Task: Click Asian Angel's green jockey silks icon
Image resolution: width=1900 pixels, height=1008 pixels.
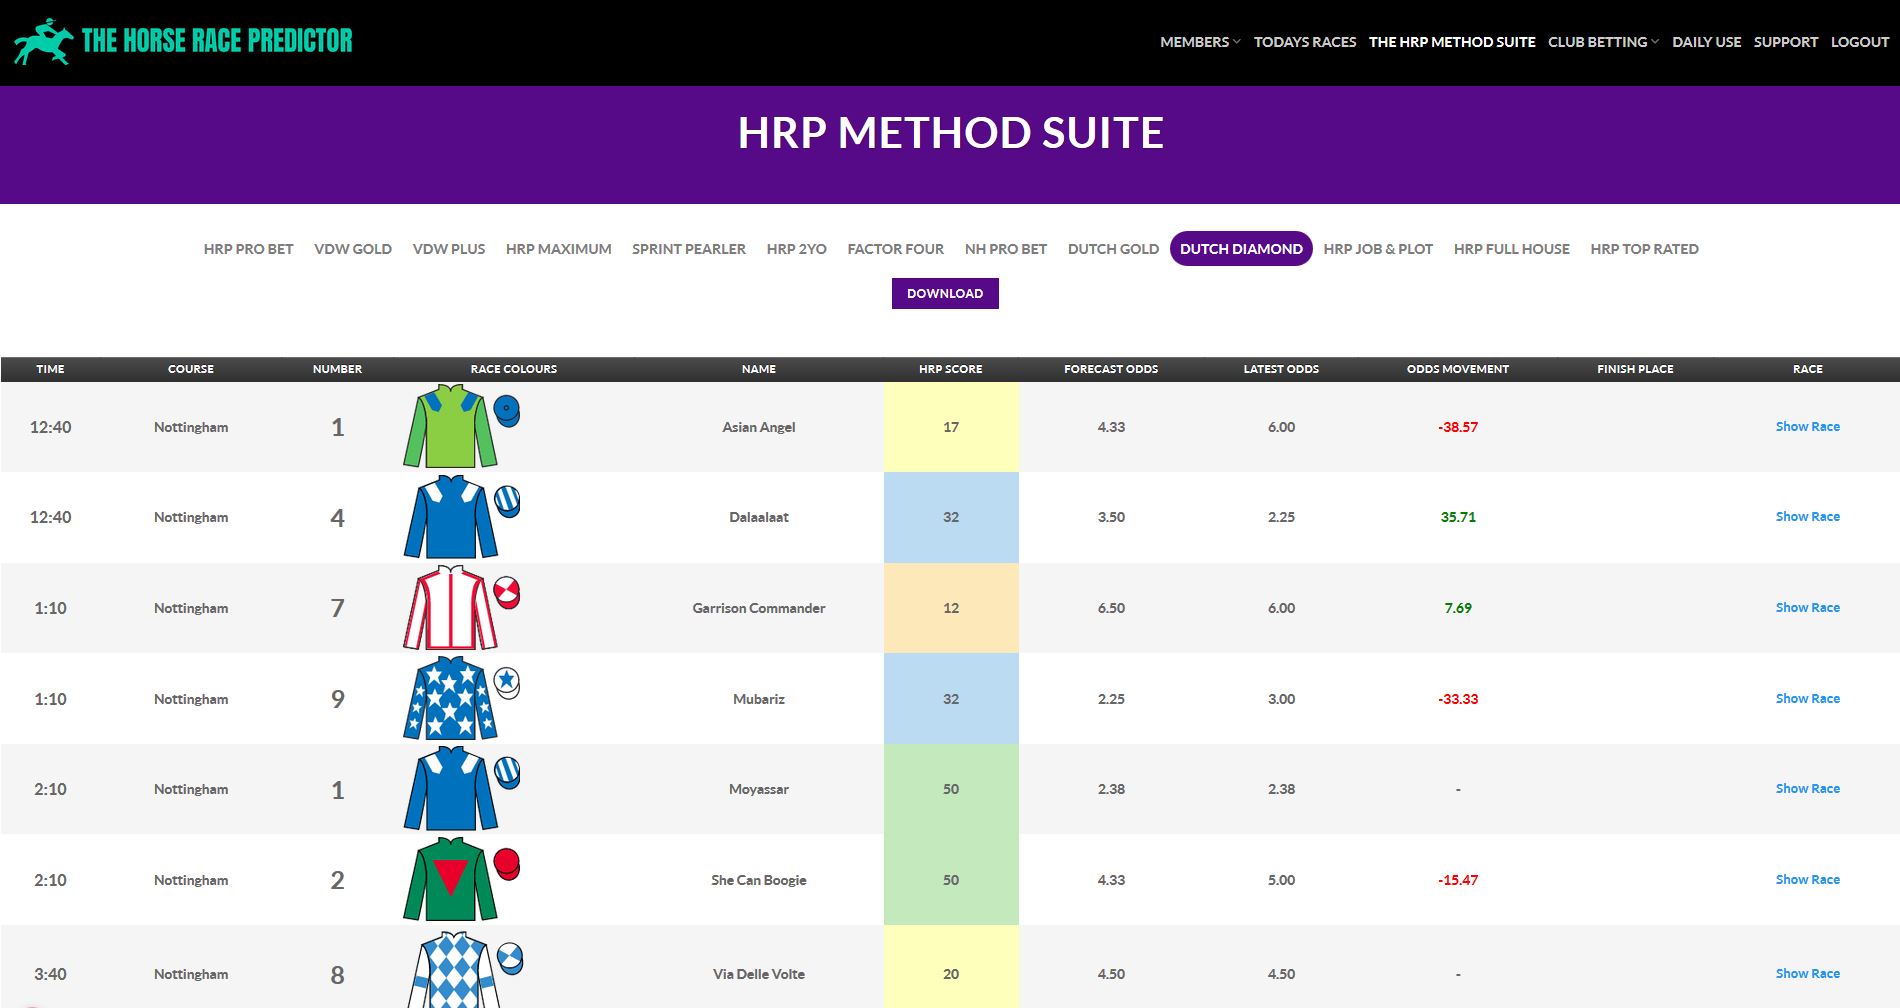Action: (x=461, y=426)
